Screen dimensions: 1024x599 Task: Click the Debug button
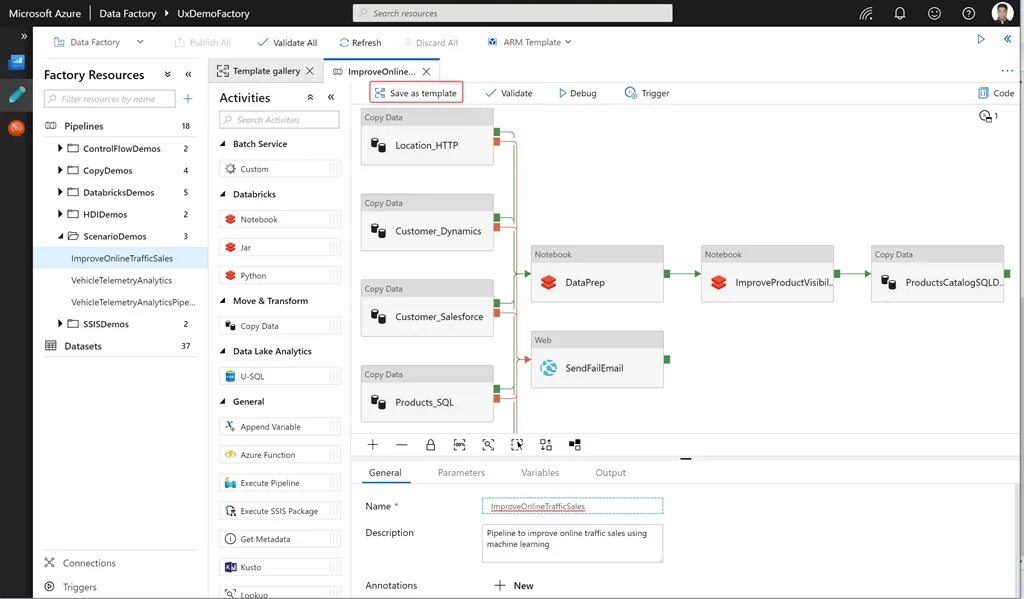click(x=577, y=93)
